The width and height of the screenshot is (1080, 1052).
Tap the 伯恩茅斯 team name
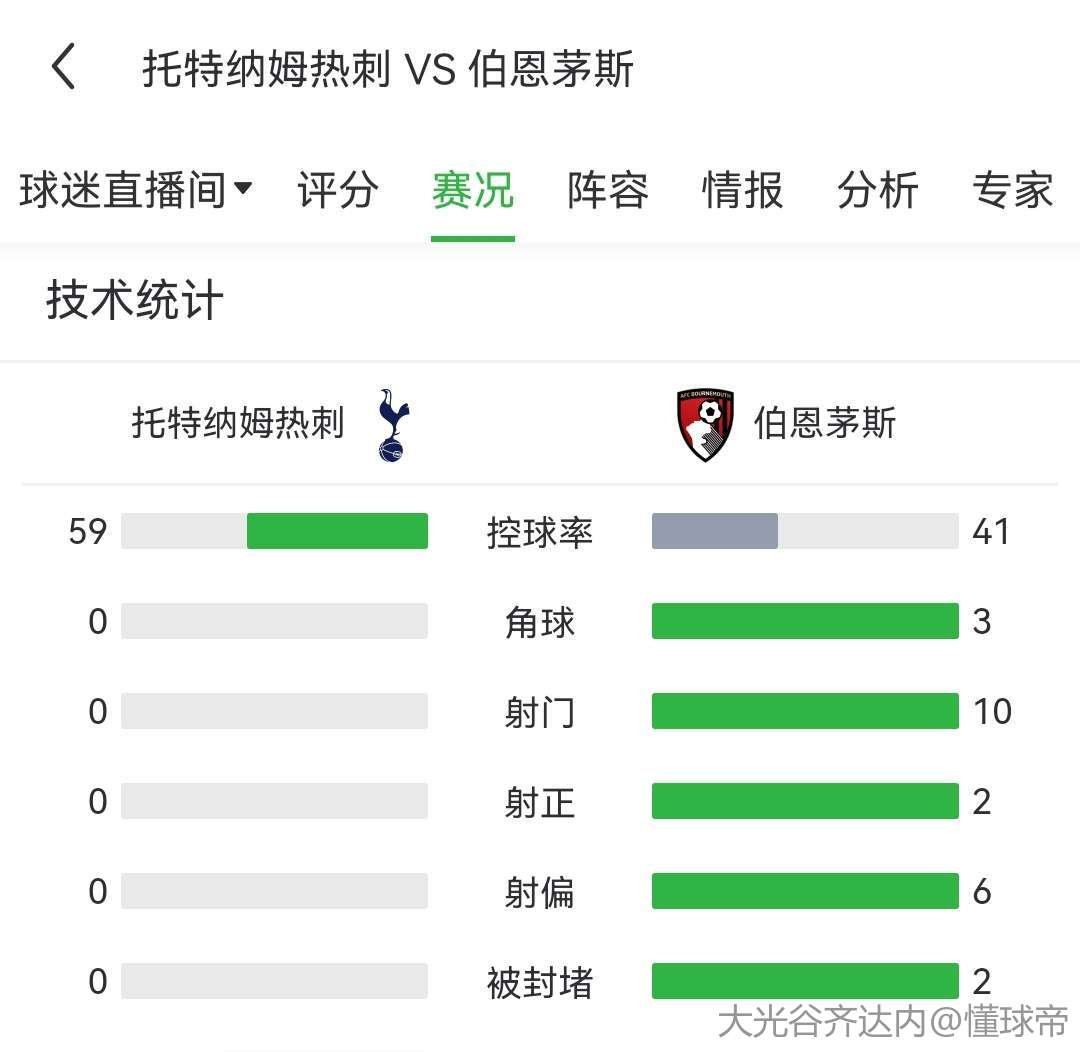(x=825, y=422)
